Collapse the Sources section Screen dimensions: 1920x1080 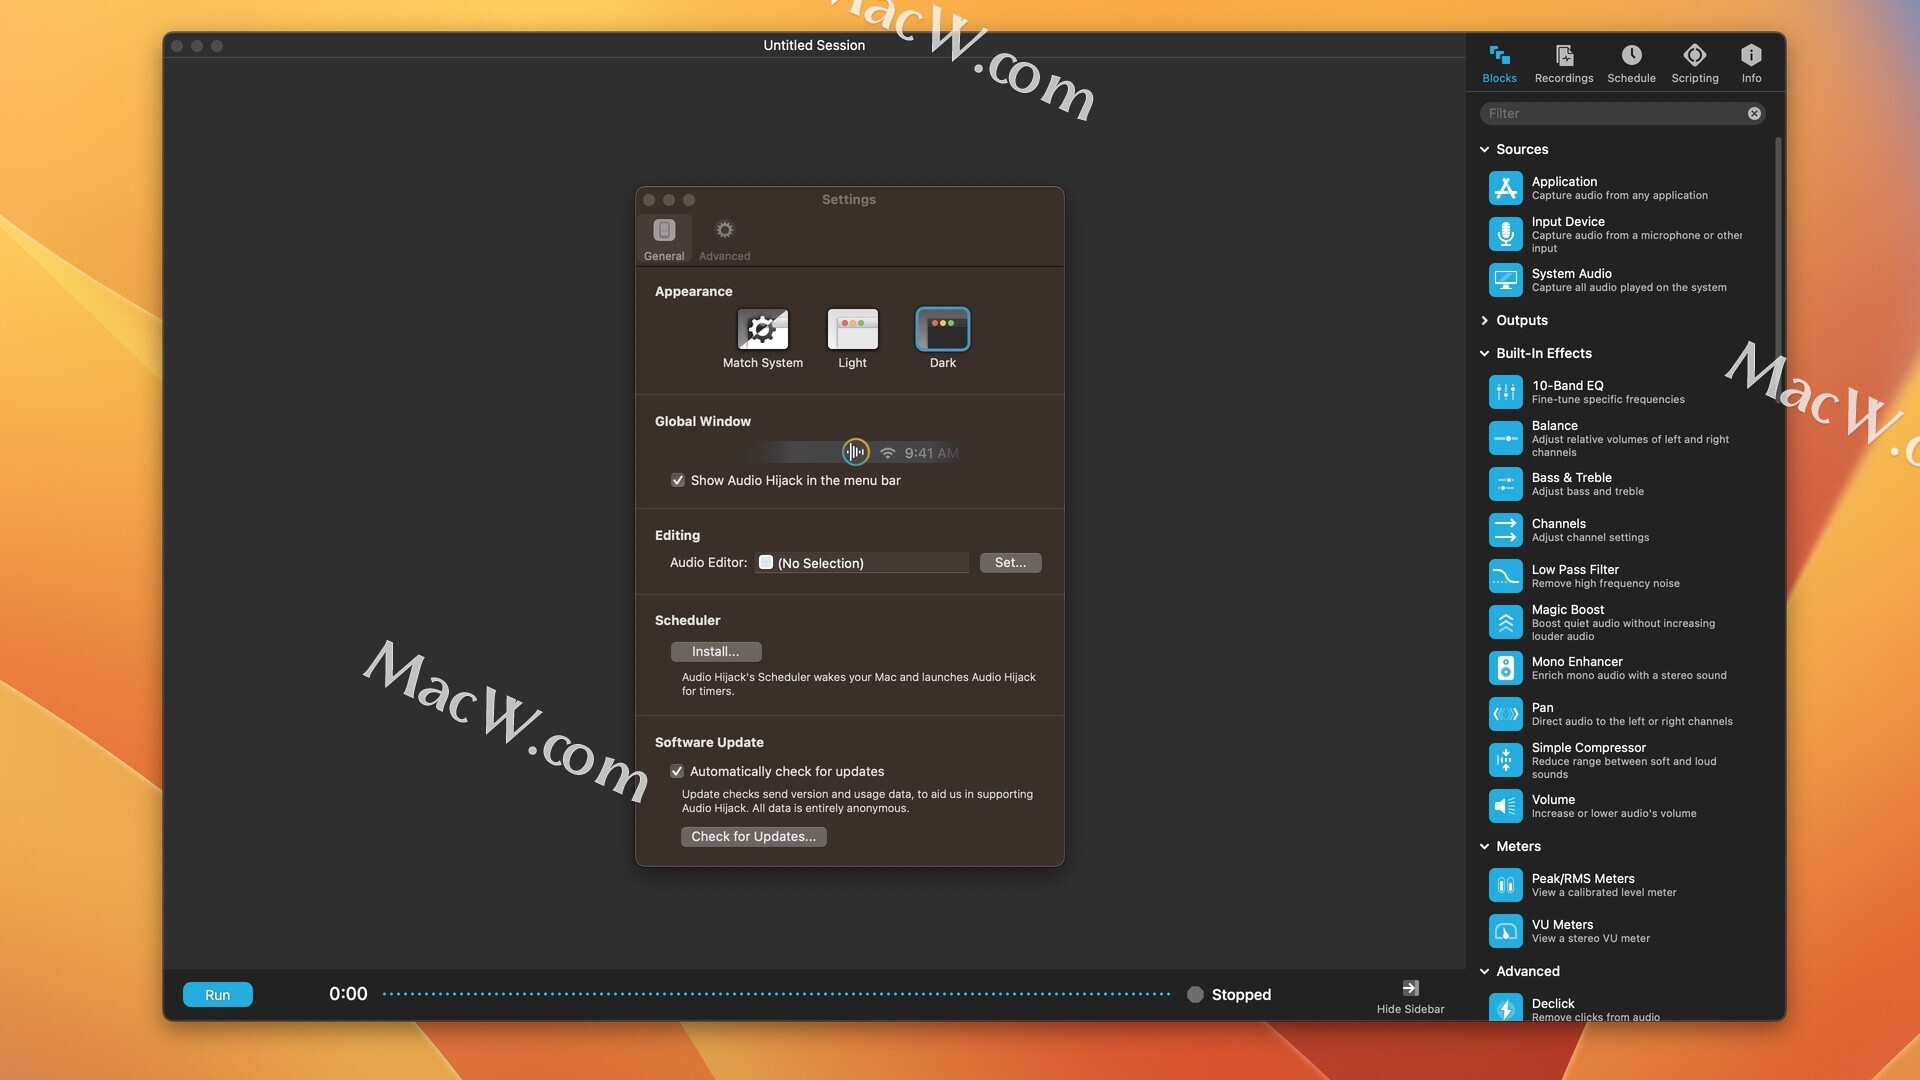(1484, 150)
